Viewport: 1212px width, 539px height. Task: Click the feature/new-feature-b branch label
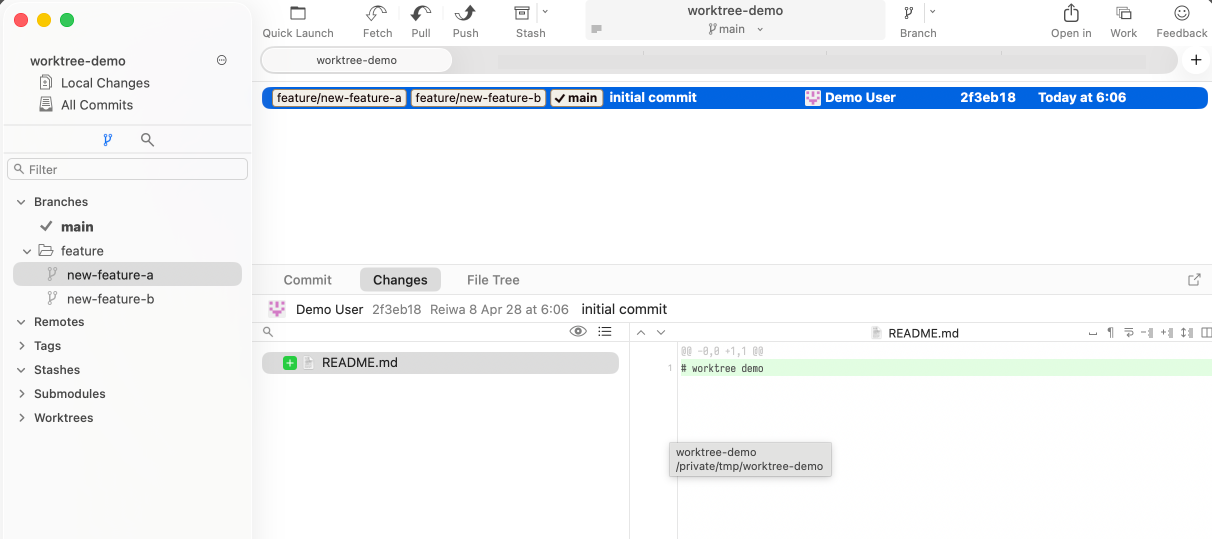479,98
